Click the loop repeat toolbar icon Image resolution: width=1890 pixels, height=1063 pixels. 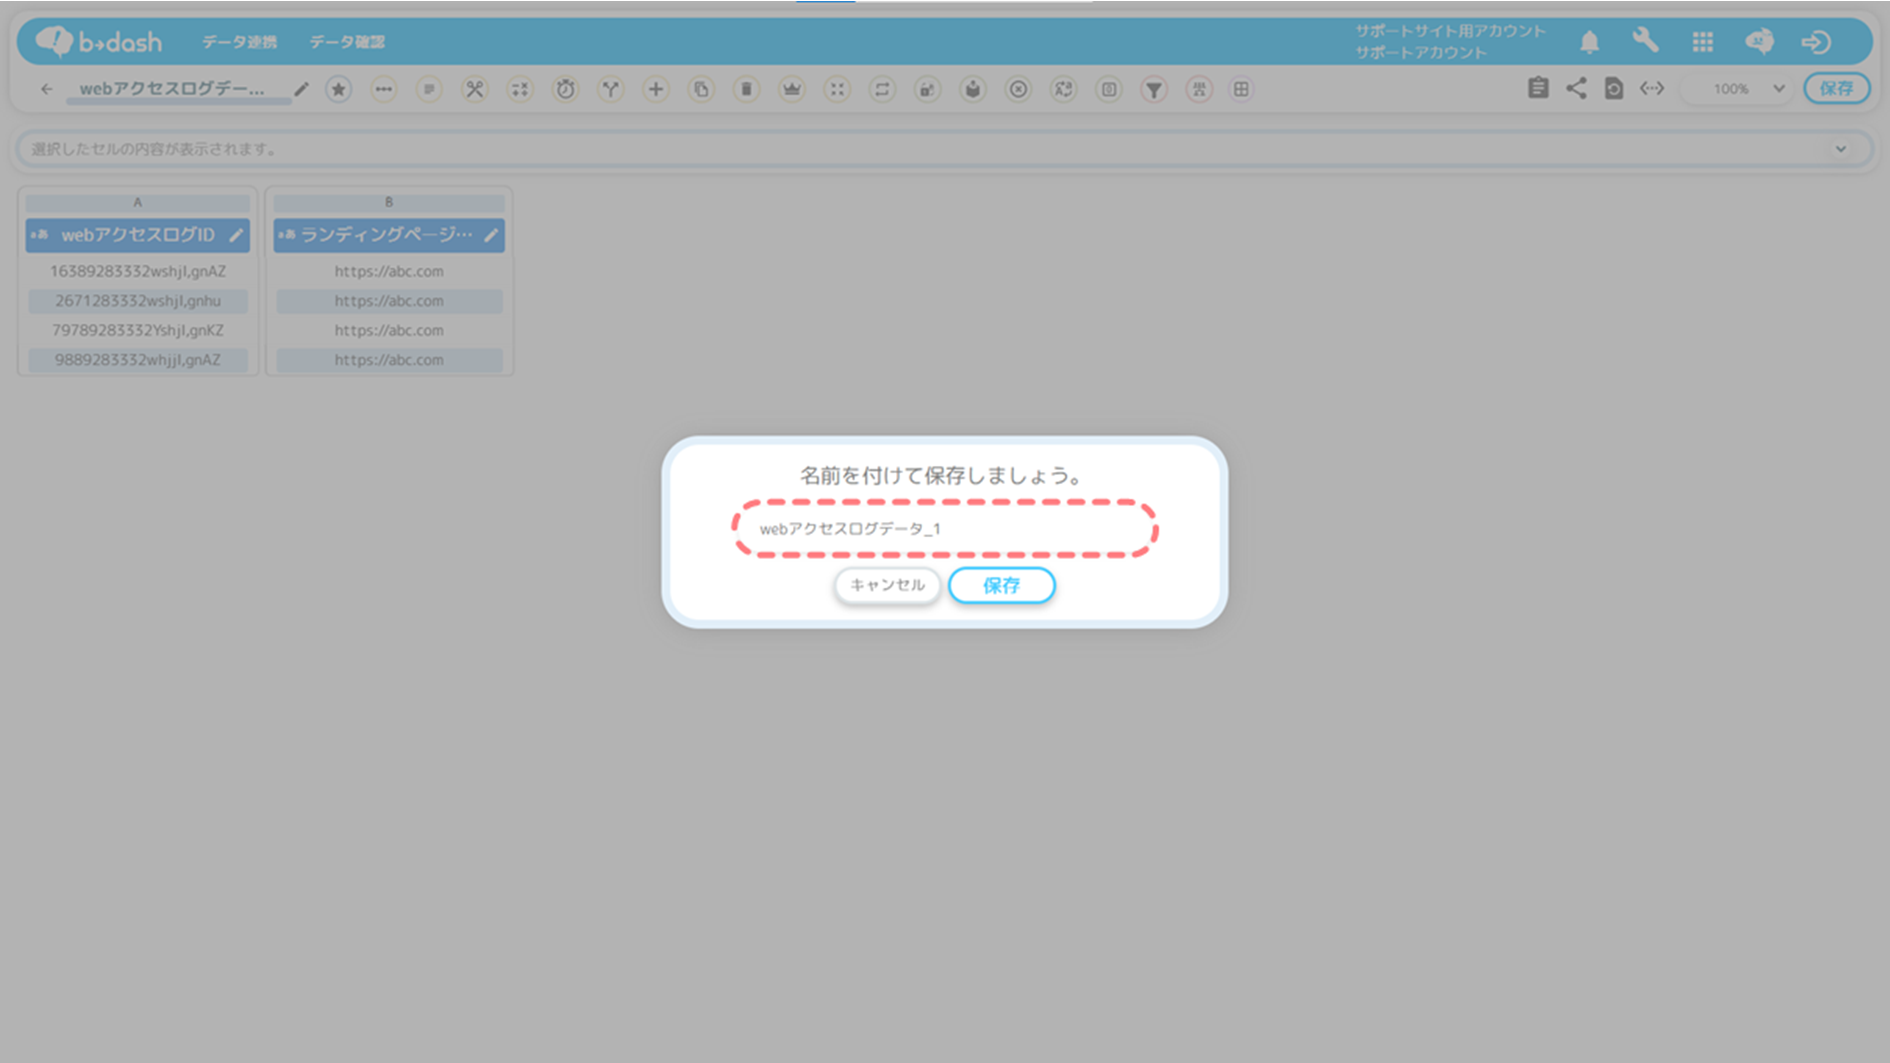pos(882,89)
